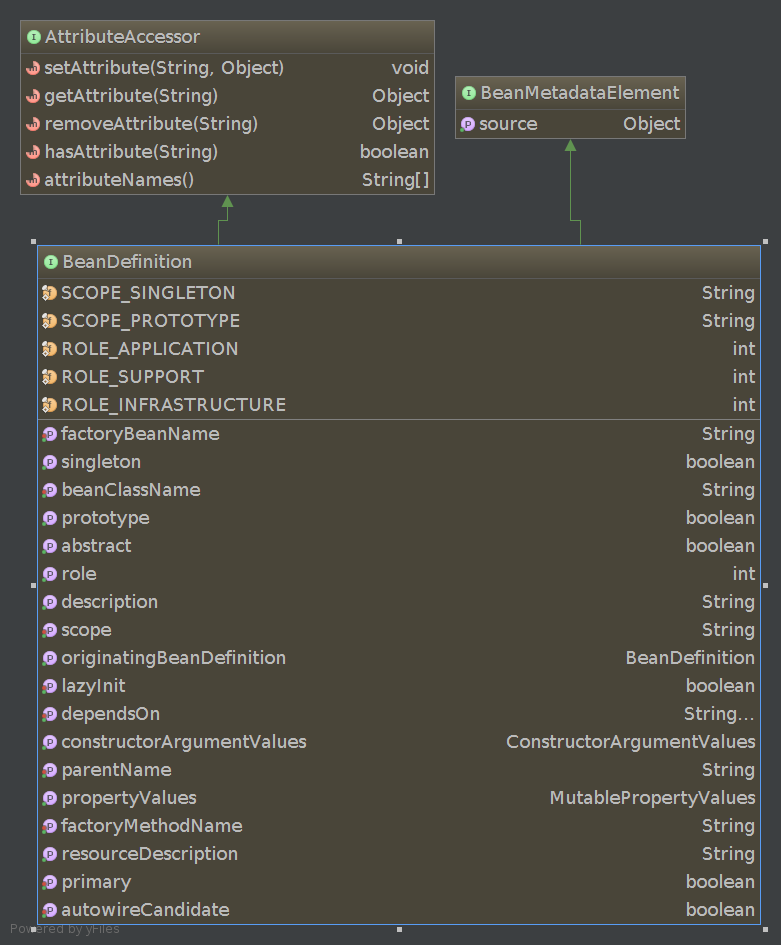The width and height of the screenshot is (781, 945).
Task: Click the field icon beside ROLE_APPLICATION
Action: click(49, 350)
